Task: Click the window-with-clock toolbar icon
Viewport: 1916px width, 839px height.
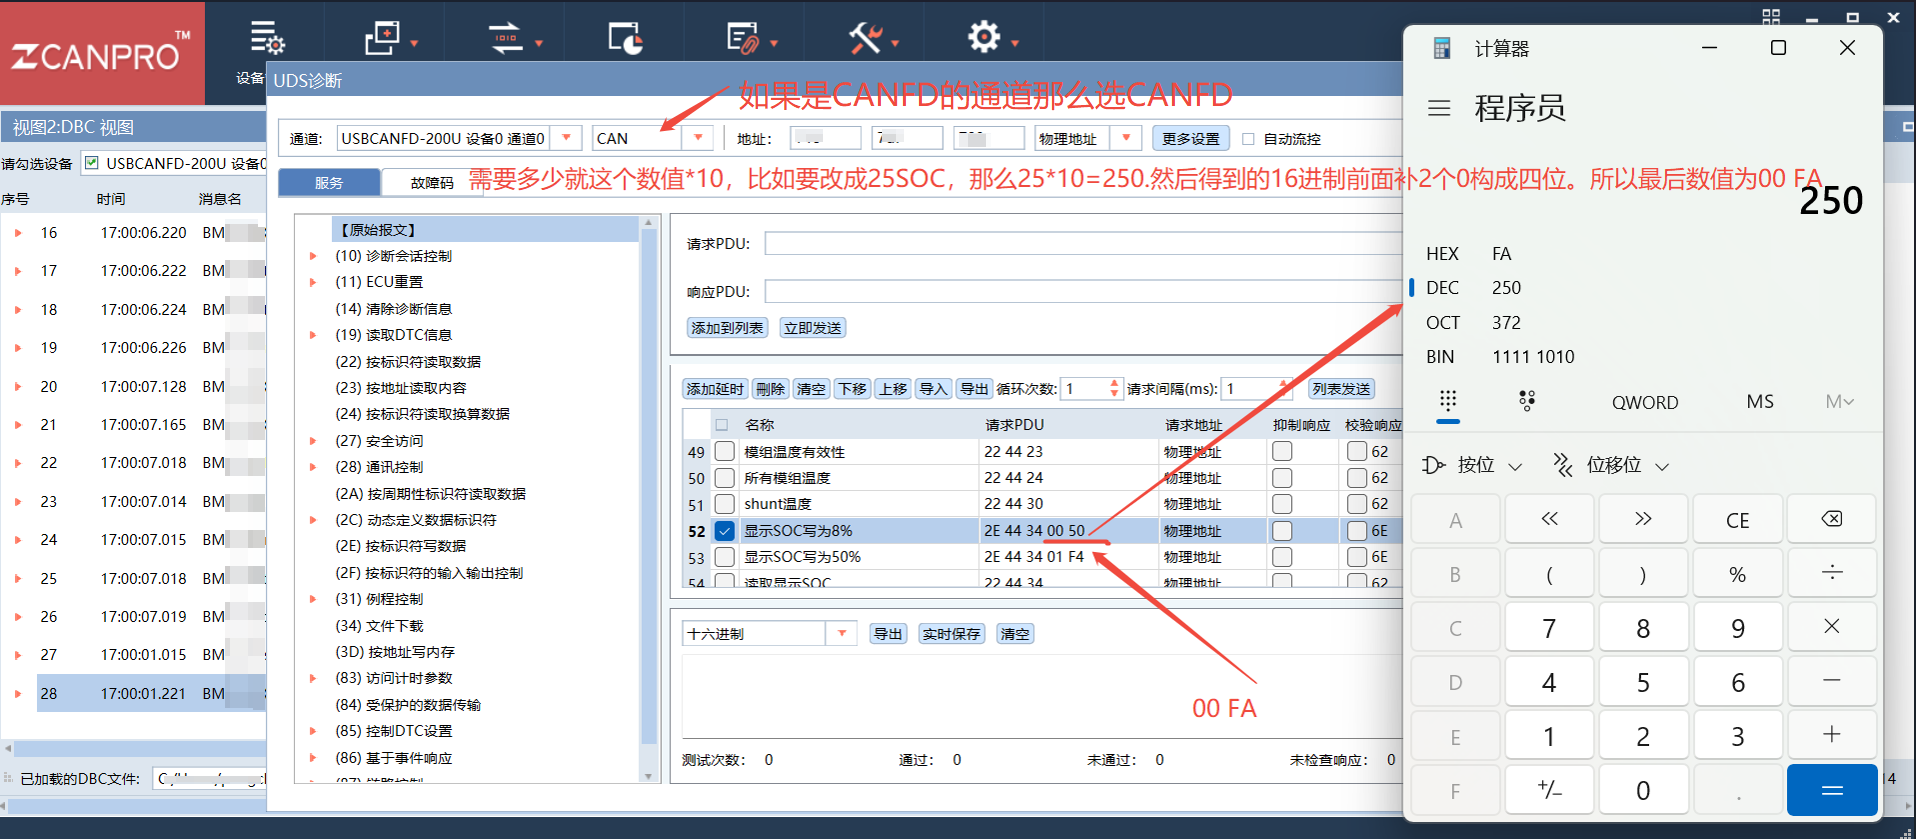Action: pyautogui.click(x=626, y=38)
